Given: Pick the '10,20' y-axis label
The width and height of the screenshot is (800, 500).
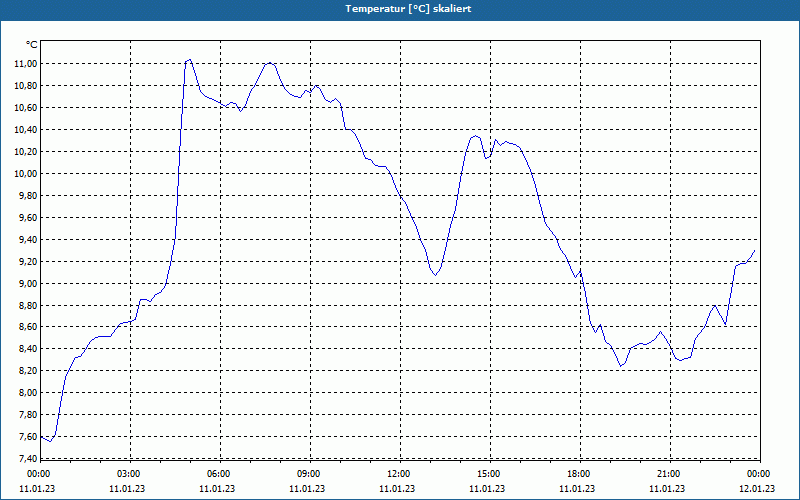Looking at the screenshot, I should click(28, 152).
